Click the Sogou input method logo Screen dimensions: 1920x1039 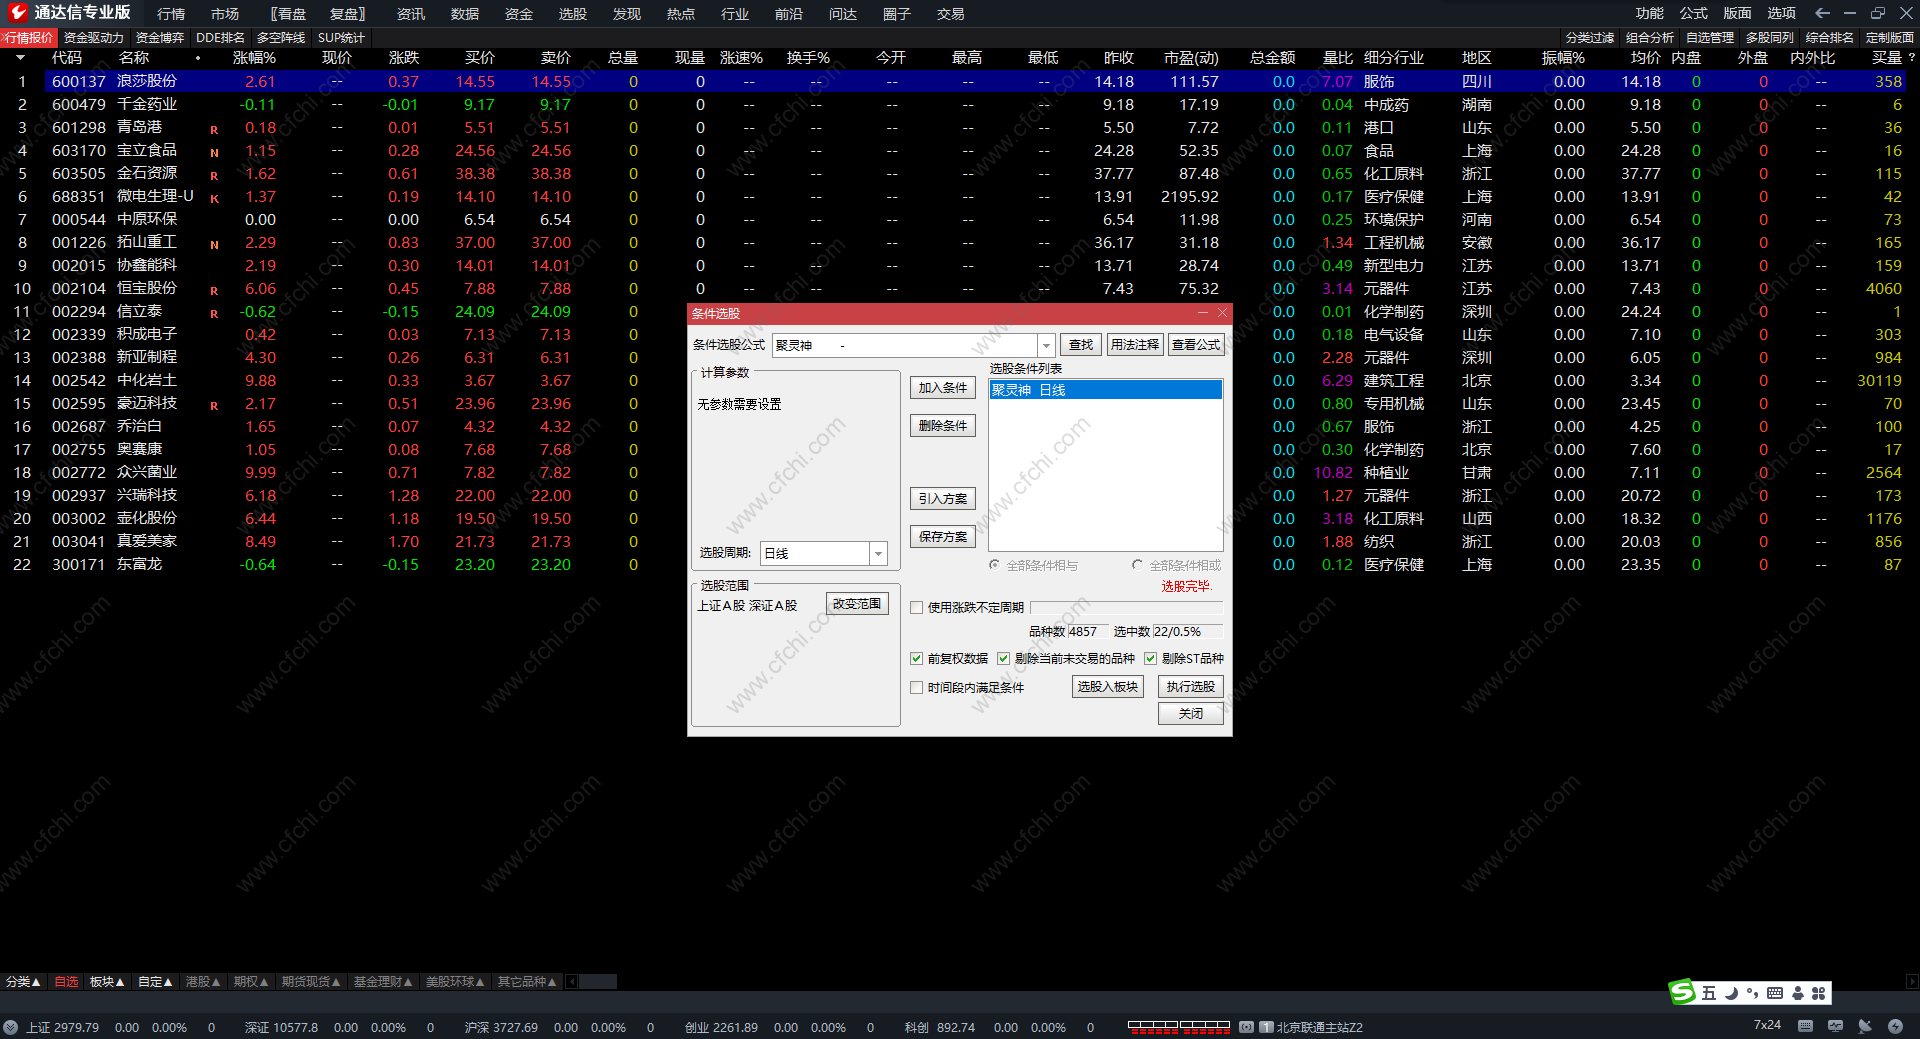pyautogui.click(x=1683, y=992)
